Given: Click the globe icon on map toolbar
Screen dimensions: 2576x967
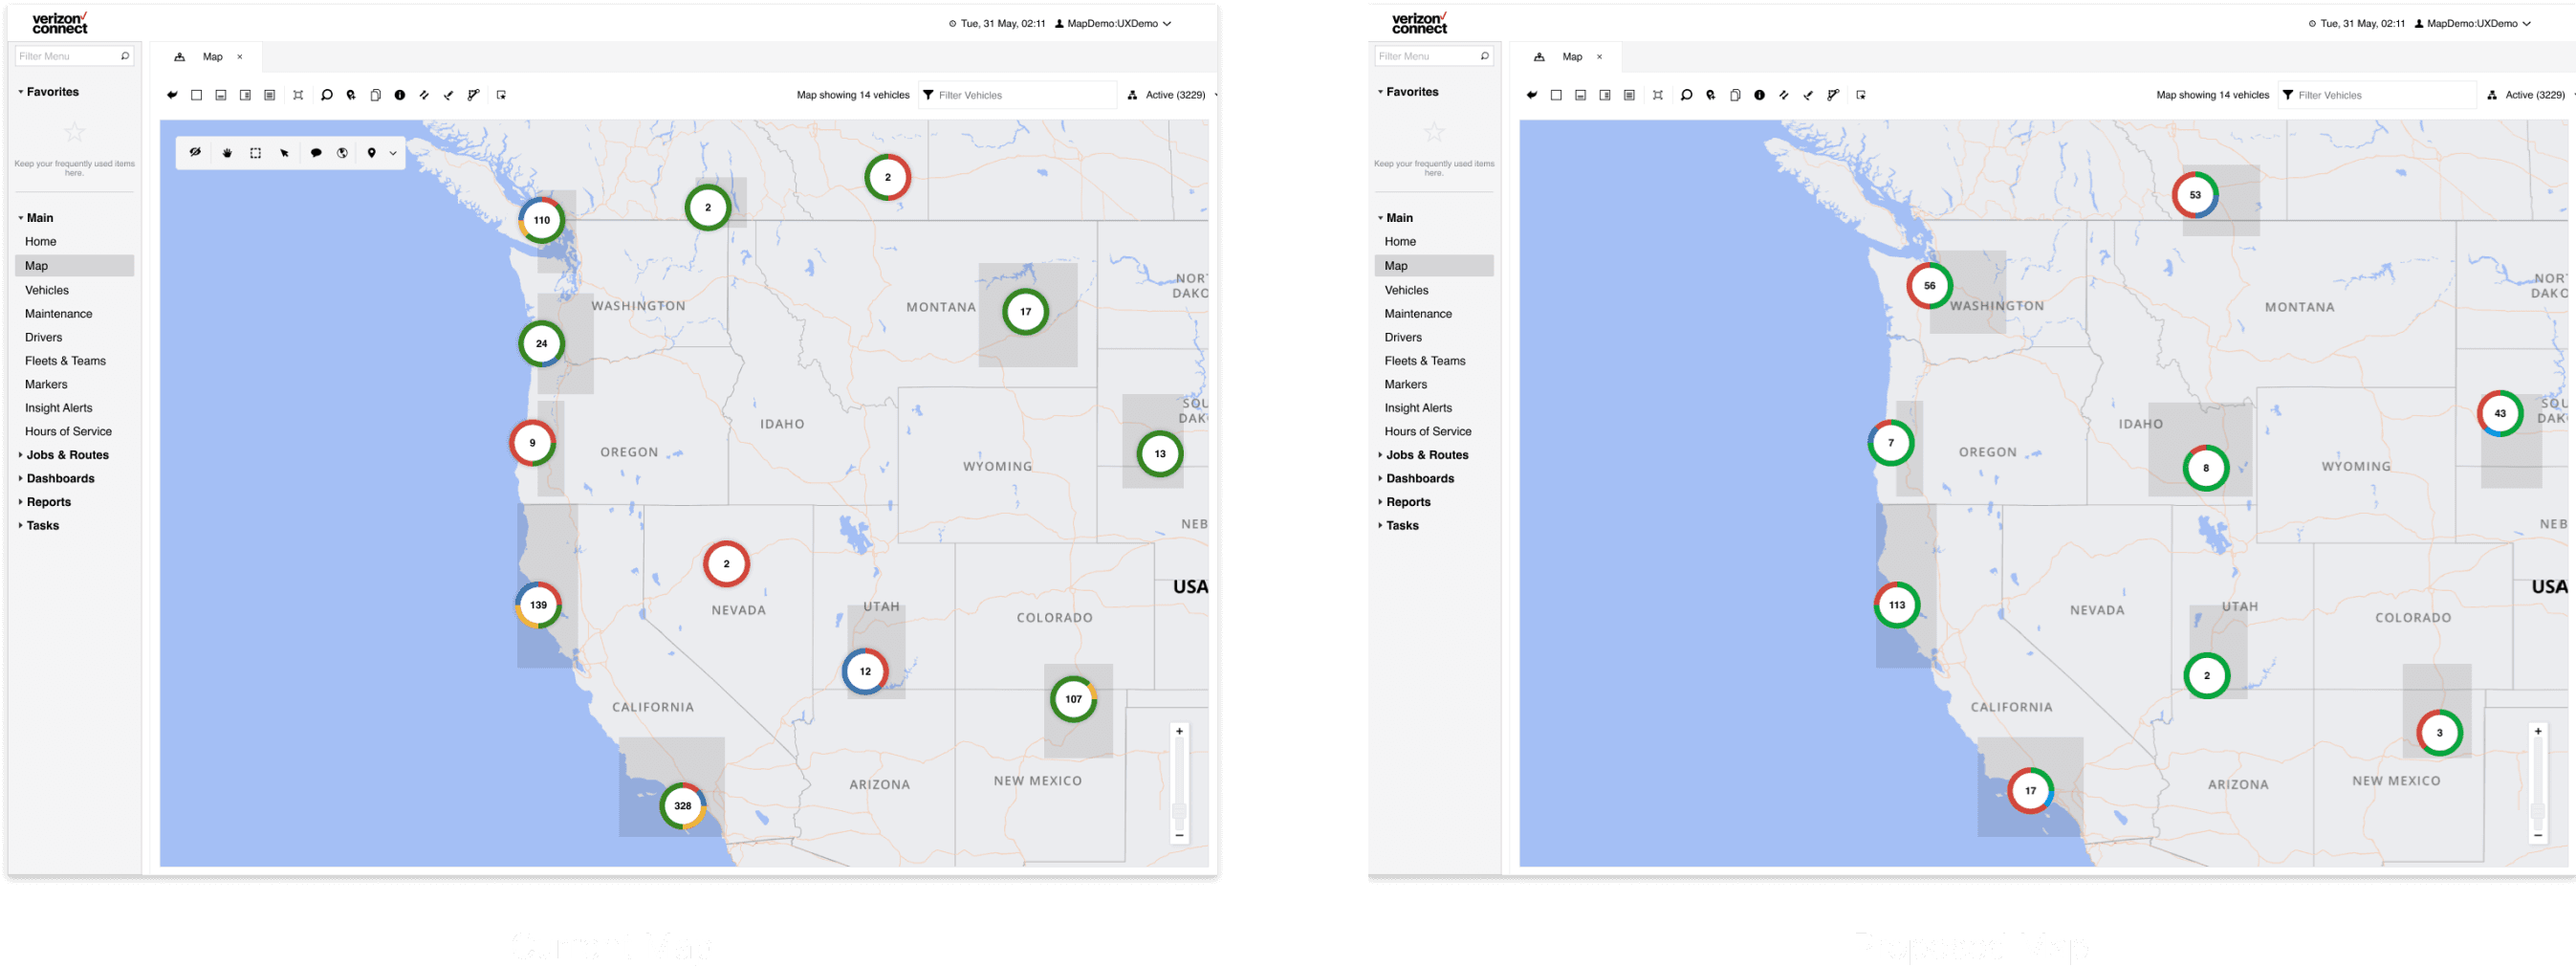Looking at the screenshot, I should 343,153.
